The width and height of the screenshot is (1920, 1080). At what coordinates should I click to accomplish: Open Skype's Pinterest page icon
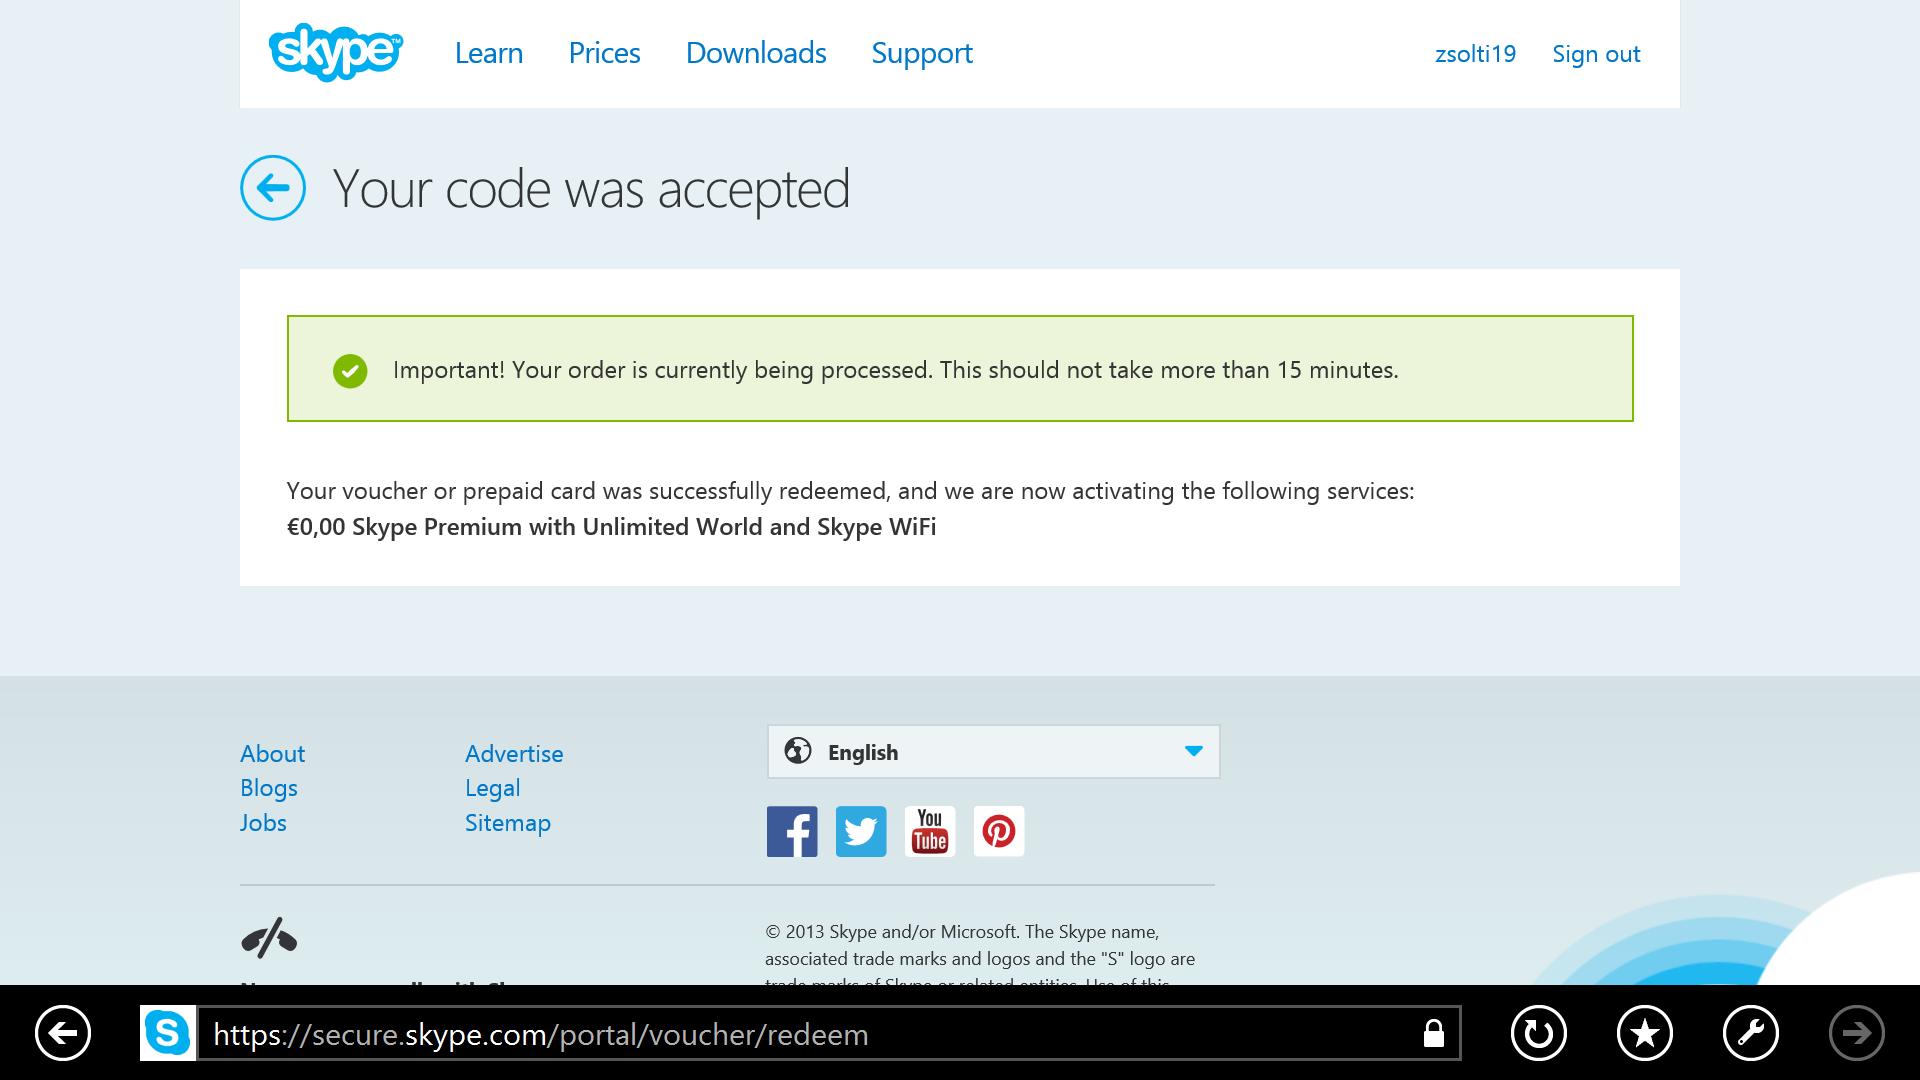(999, 831)
